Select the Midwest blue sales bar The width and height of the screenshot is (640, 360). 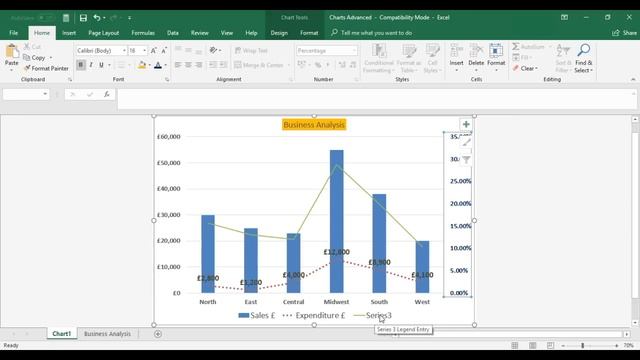point(337,221)
